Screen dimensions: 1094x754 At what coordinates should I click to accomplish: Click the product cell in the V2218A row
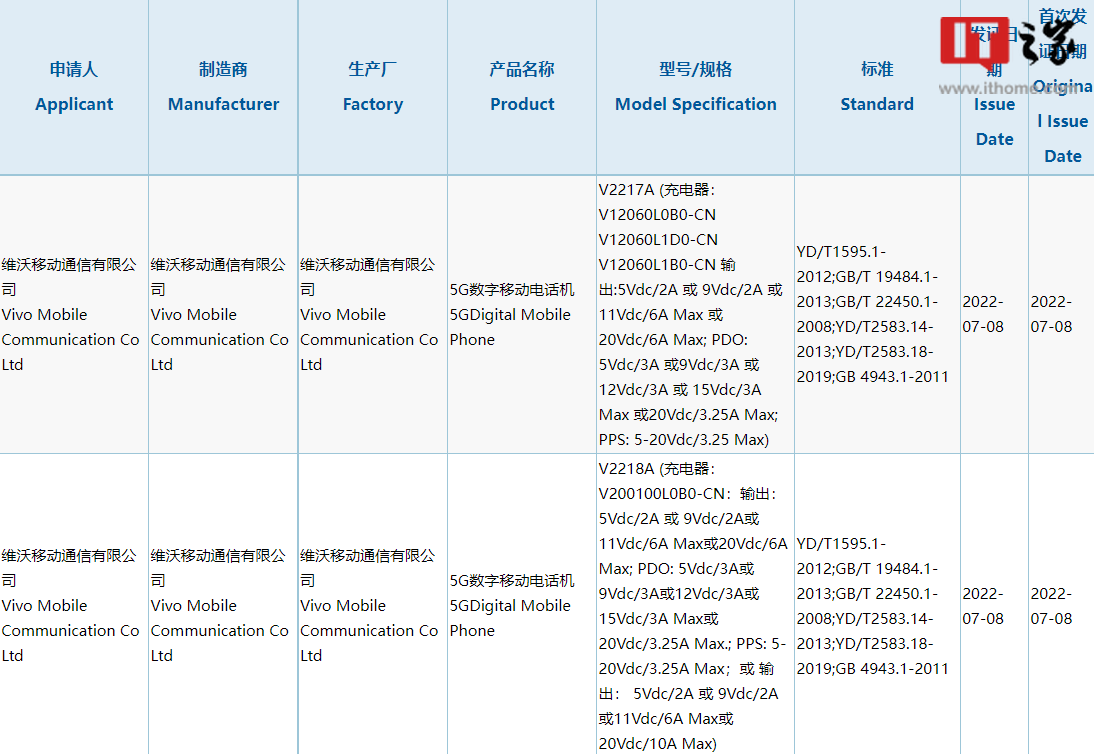click(522, 605)
